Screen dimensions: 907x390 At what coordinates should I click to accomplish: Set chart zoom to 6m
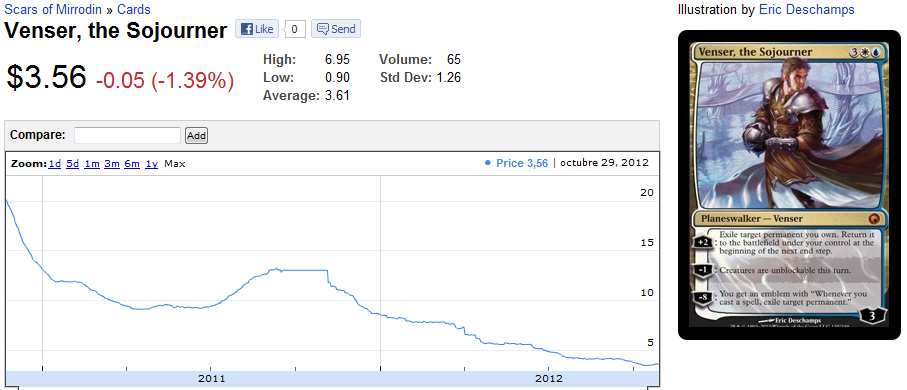tap(132, 164)
